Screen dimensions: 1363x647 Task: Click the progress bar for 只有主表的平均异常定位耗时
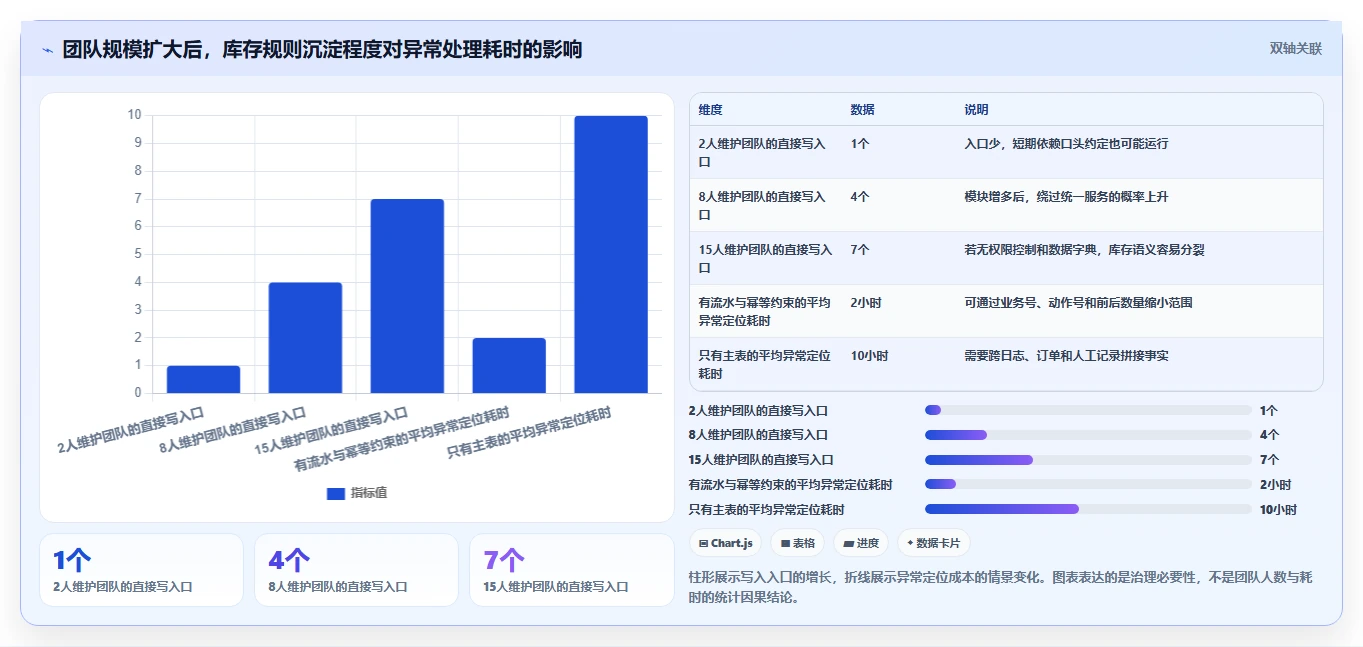coord(1088,509)
